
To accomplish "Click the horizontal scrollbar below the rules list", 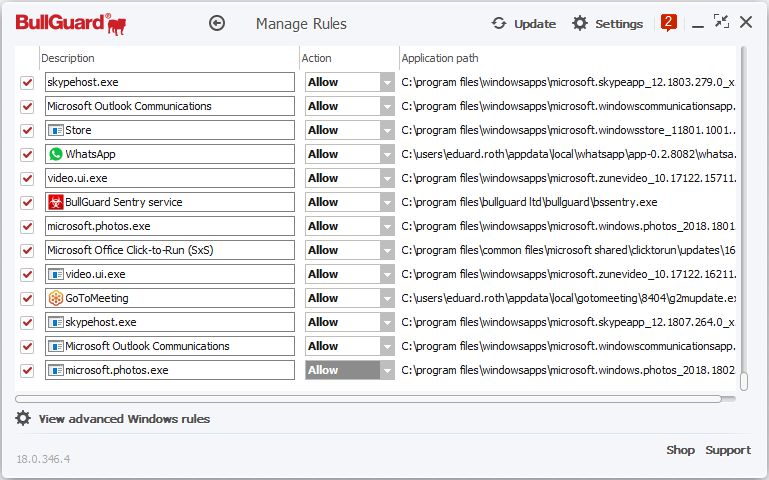I will point(368,398).
